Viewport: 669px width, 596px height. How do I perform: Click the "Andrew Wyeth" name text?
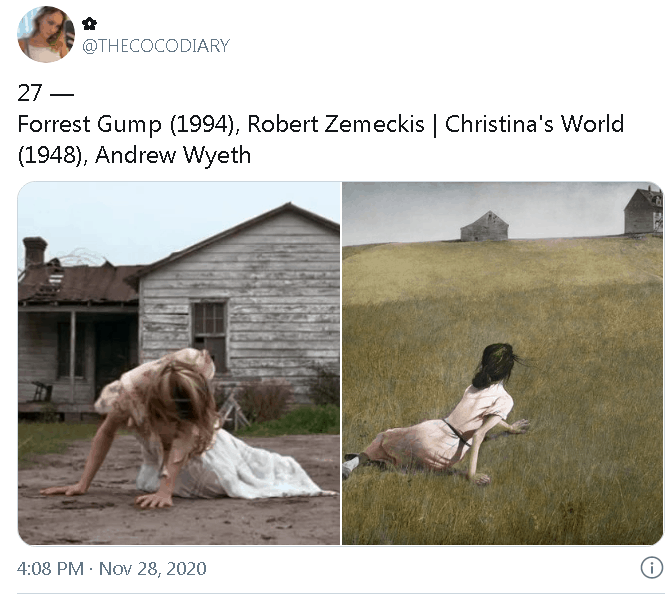click(x=173, y=155)
